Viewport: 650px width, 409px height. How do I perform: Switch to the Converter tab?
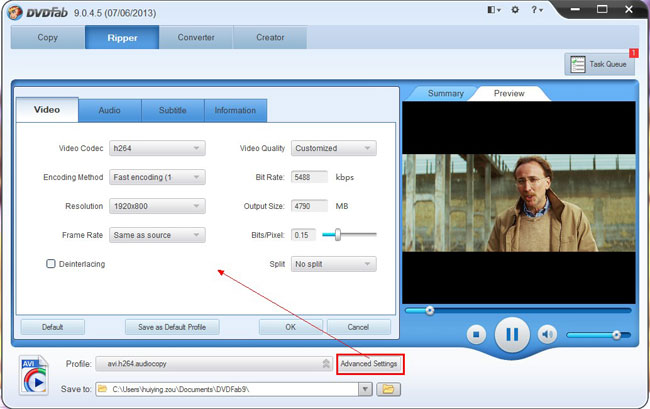pos(196,37)
